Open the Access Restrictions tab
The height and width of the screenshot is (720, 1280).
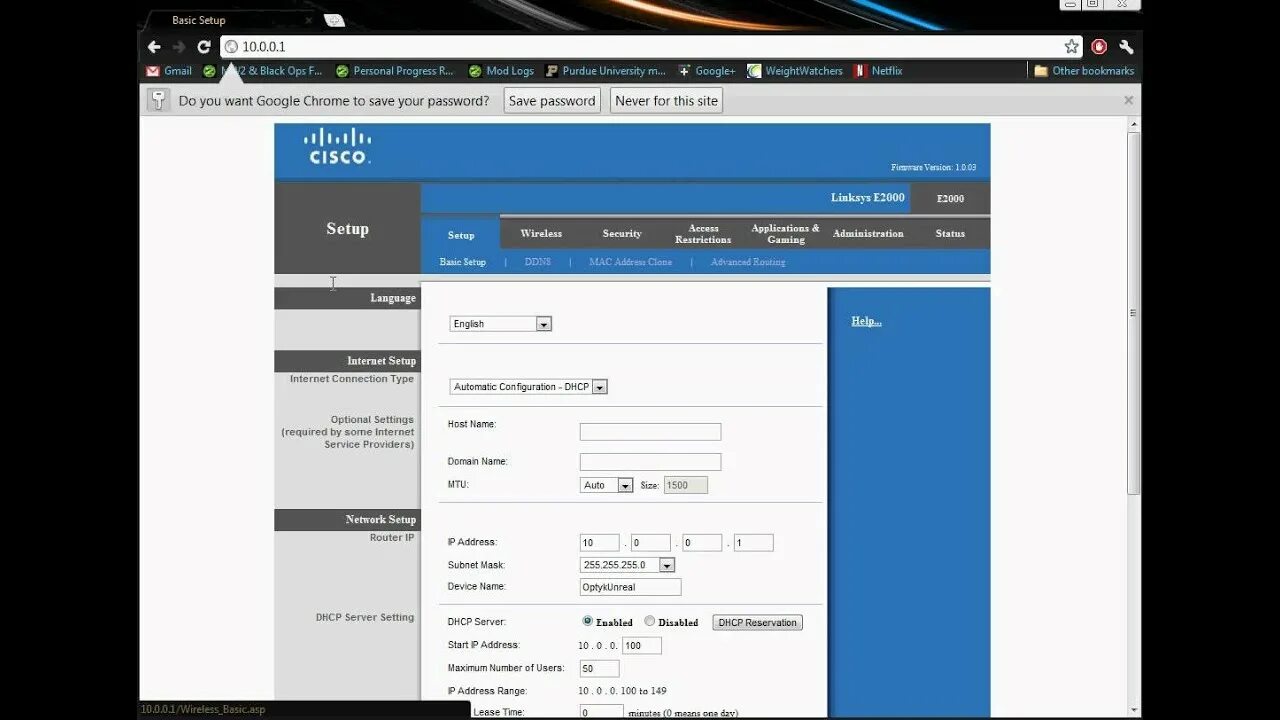point(703,234)
